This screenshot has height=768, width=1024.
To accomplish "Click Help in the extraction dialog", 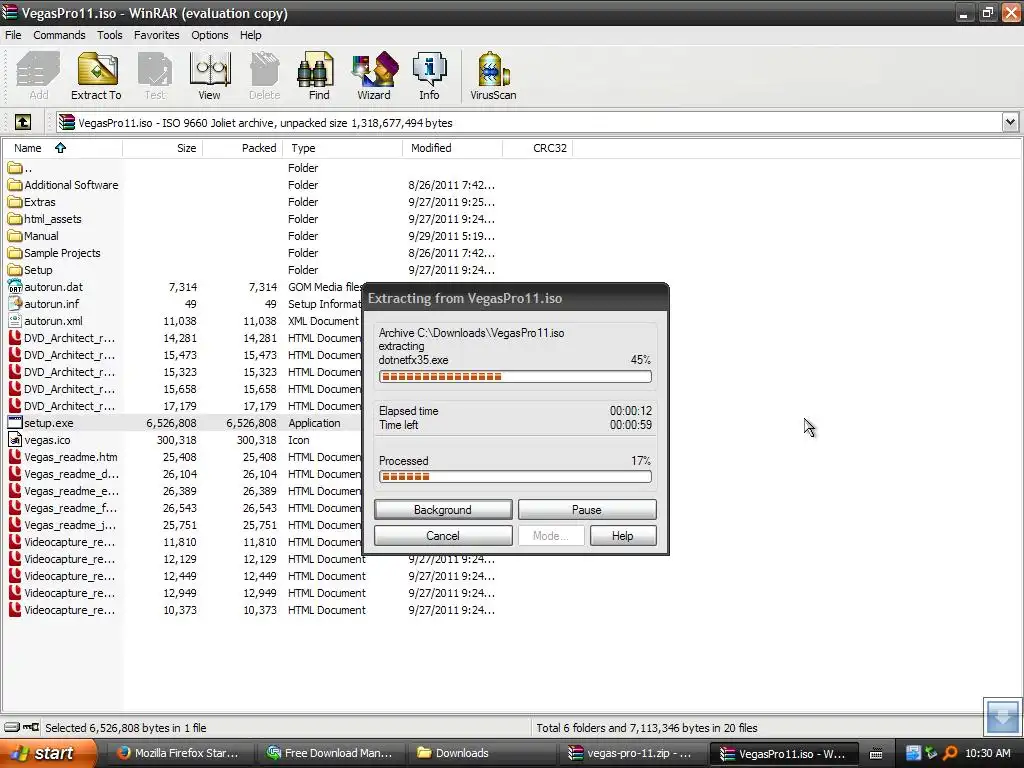I will [x=623, y=536].
